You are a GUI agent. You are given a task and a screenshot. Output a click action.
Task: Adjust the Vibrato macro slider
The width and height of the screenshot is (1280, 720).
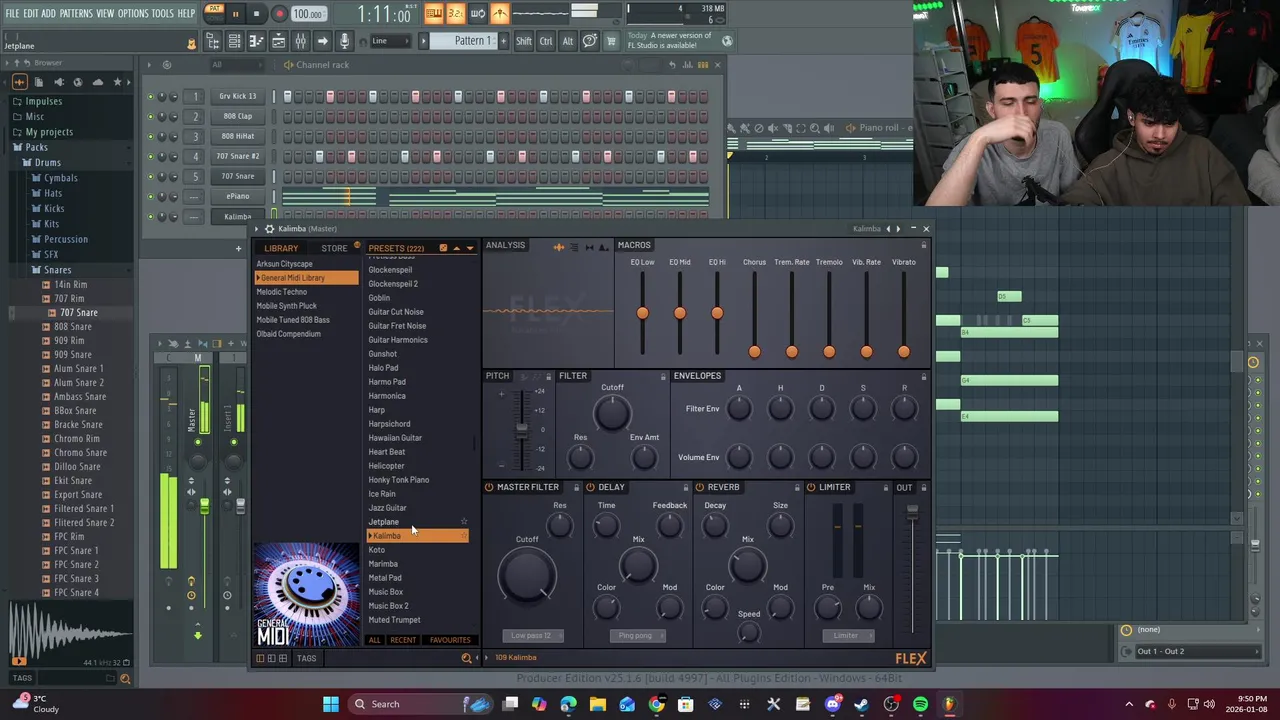point(904,350)
